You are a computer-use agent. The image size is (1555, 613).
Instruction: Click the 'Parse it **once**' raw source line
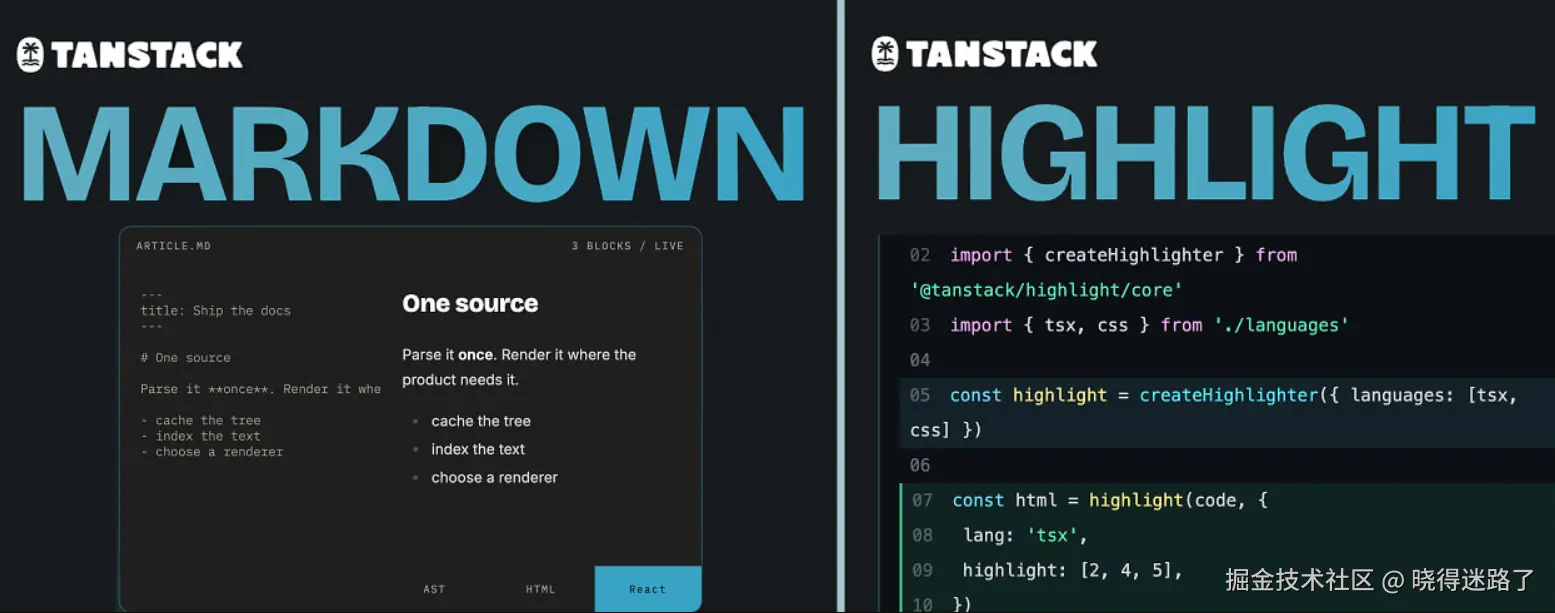tap(261, 389)
